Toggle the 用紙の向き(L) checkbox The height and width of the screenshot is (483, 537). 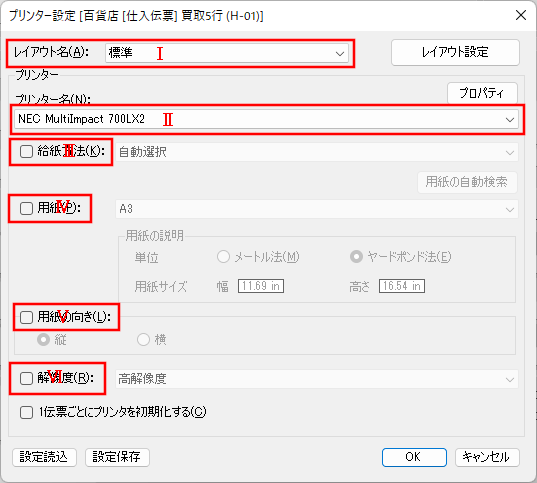click(x=26, y=317)
